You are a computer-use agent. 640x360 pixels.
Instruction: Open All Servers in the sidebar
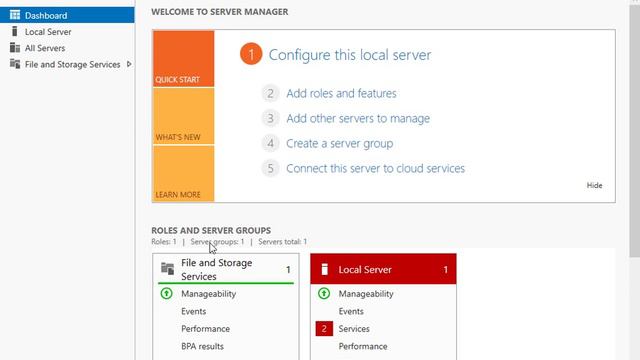pos(67,48)
